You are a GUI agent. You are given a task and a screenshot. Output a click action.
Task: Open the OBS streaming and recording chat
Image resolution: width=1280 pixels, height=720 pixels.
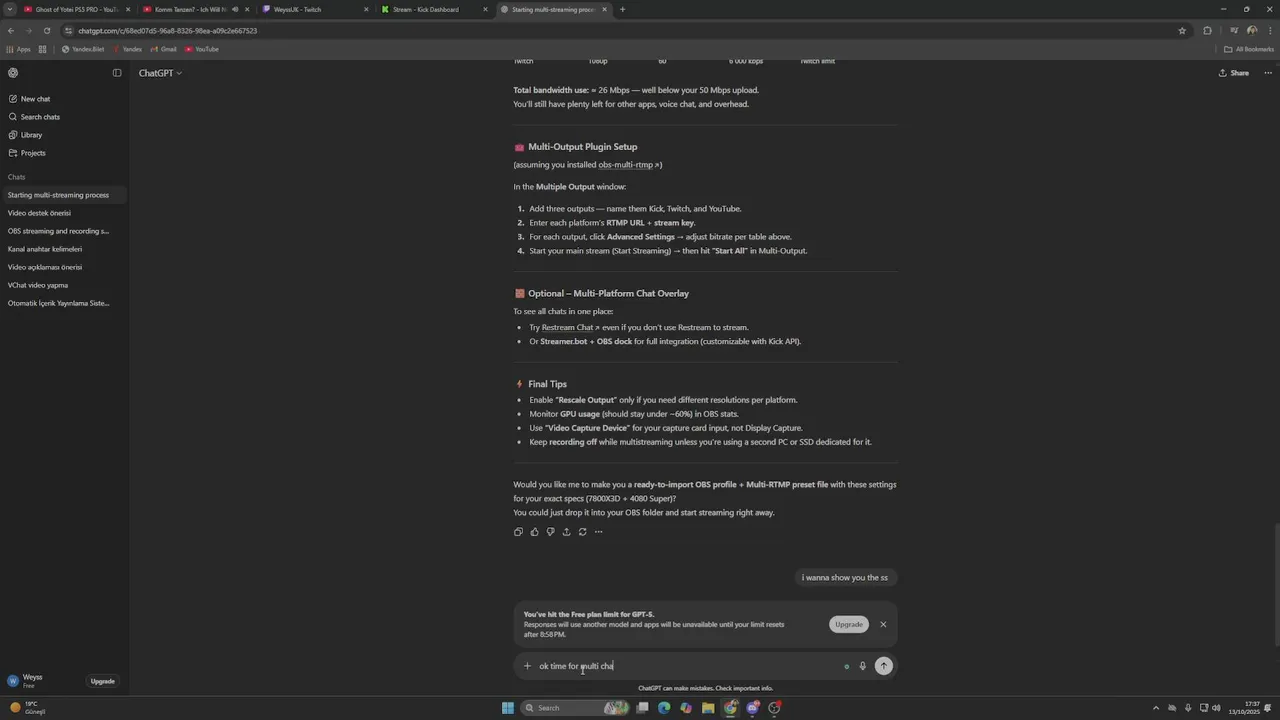pyautogui.click(x=64, y=231)
